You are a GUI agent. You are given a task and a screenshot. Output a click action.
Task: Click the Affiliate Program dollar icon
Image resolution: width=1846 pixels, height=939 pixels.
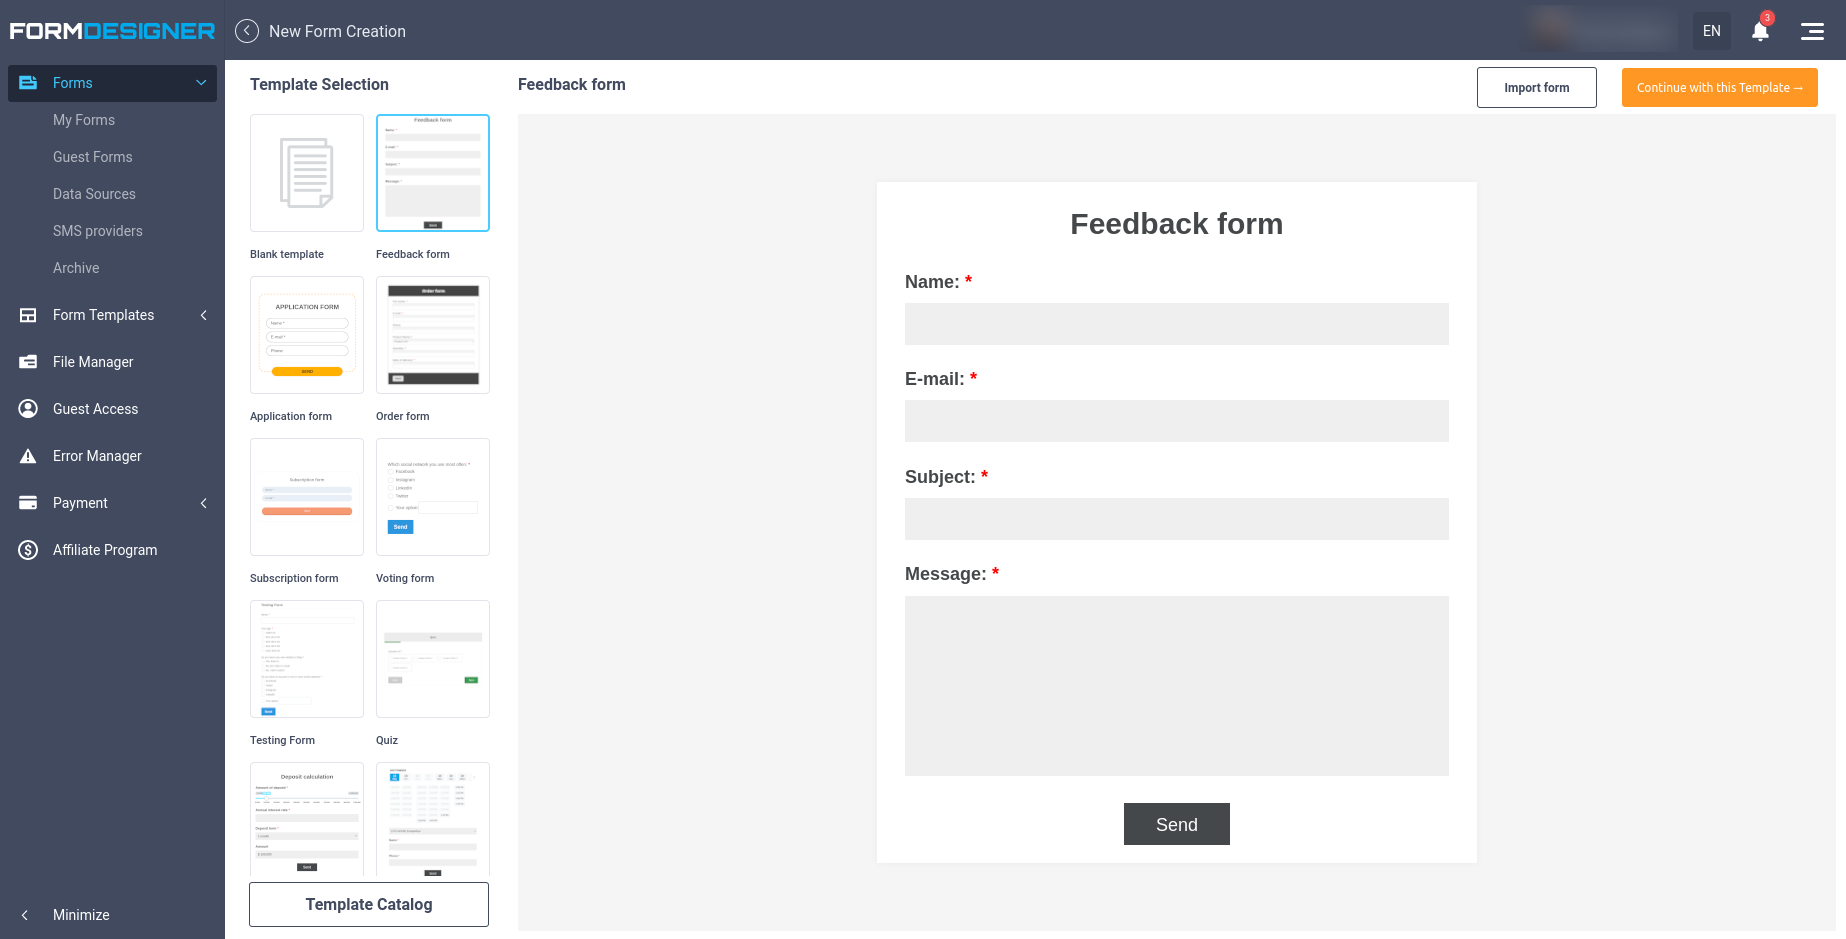(x=28, y=550)
